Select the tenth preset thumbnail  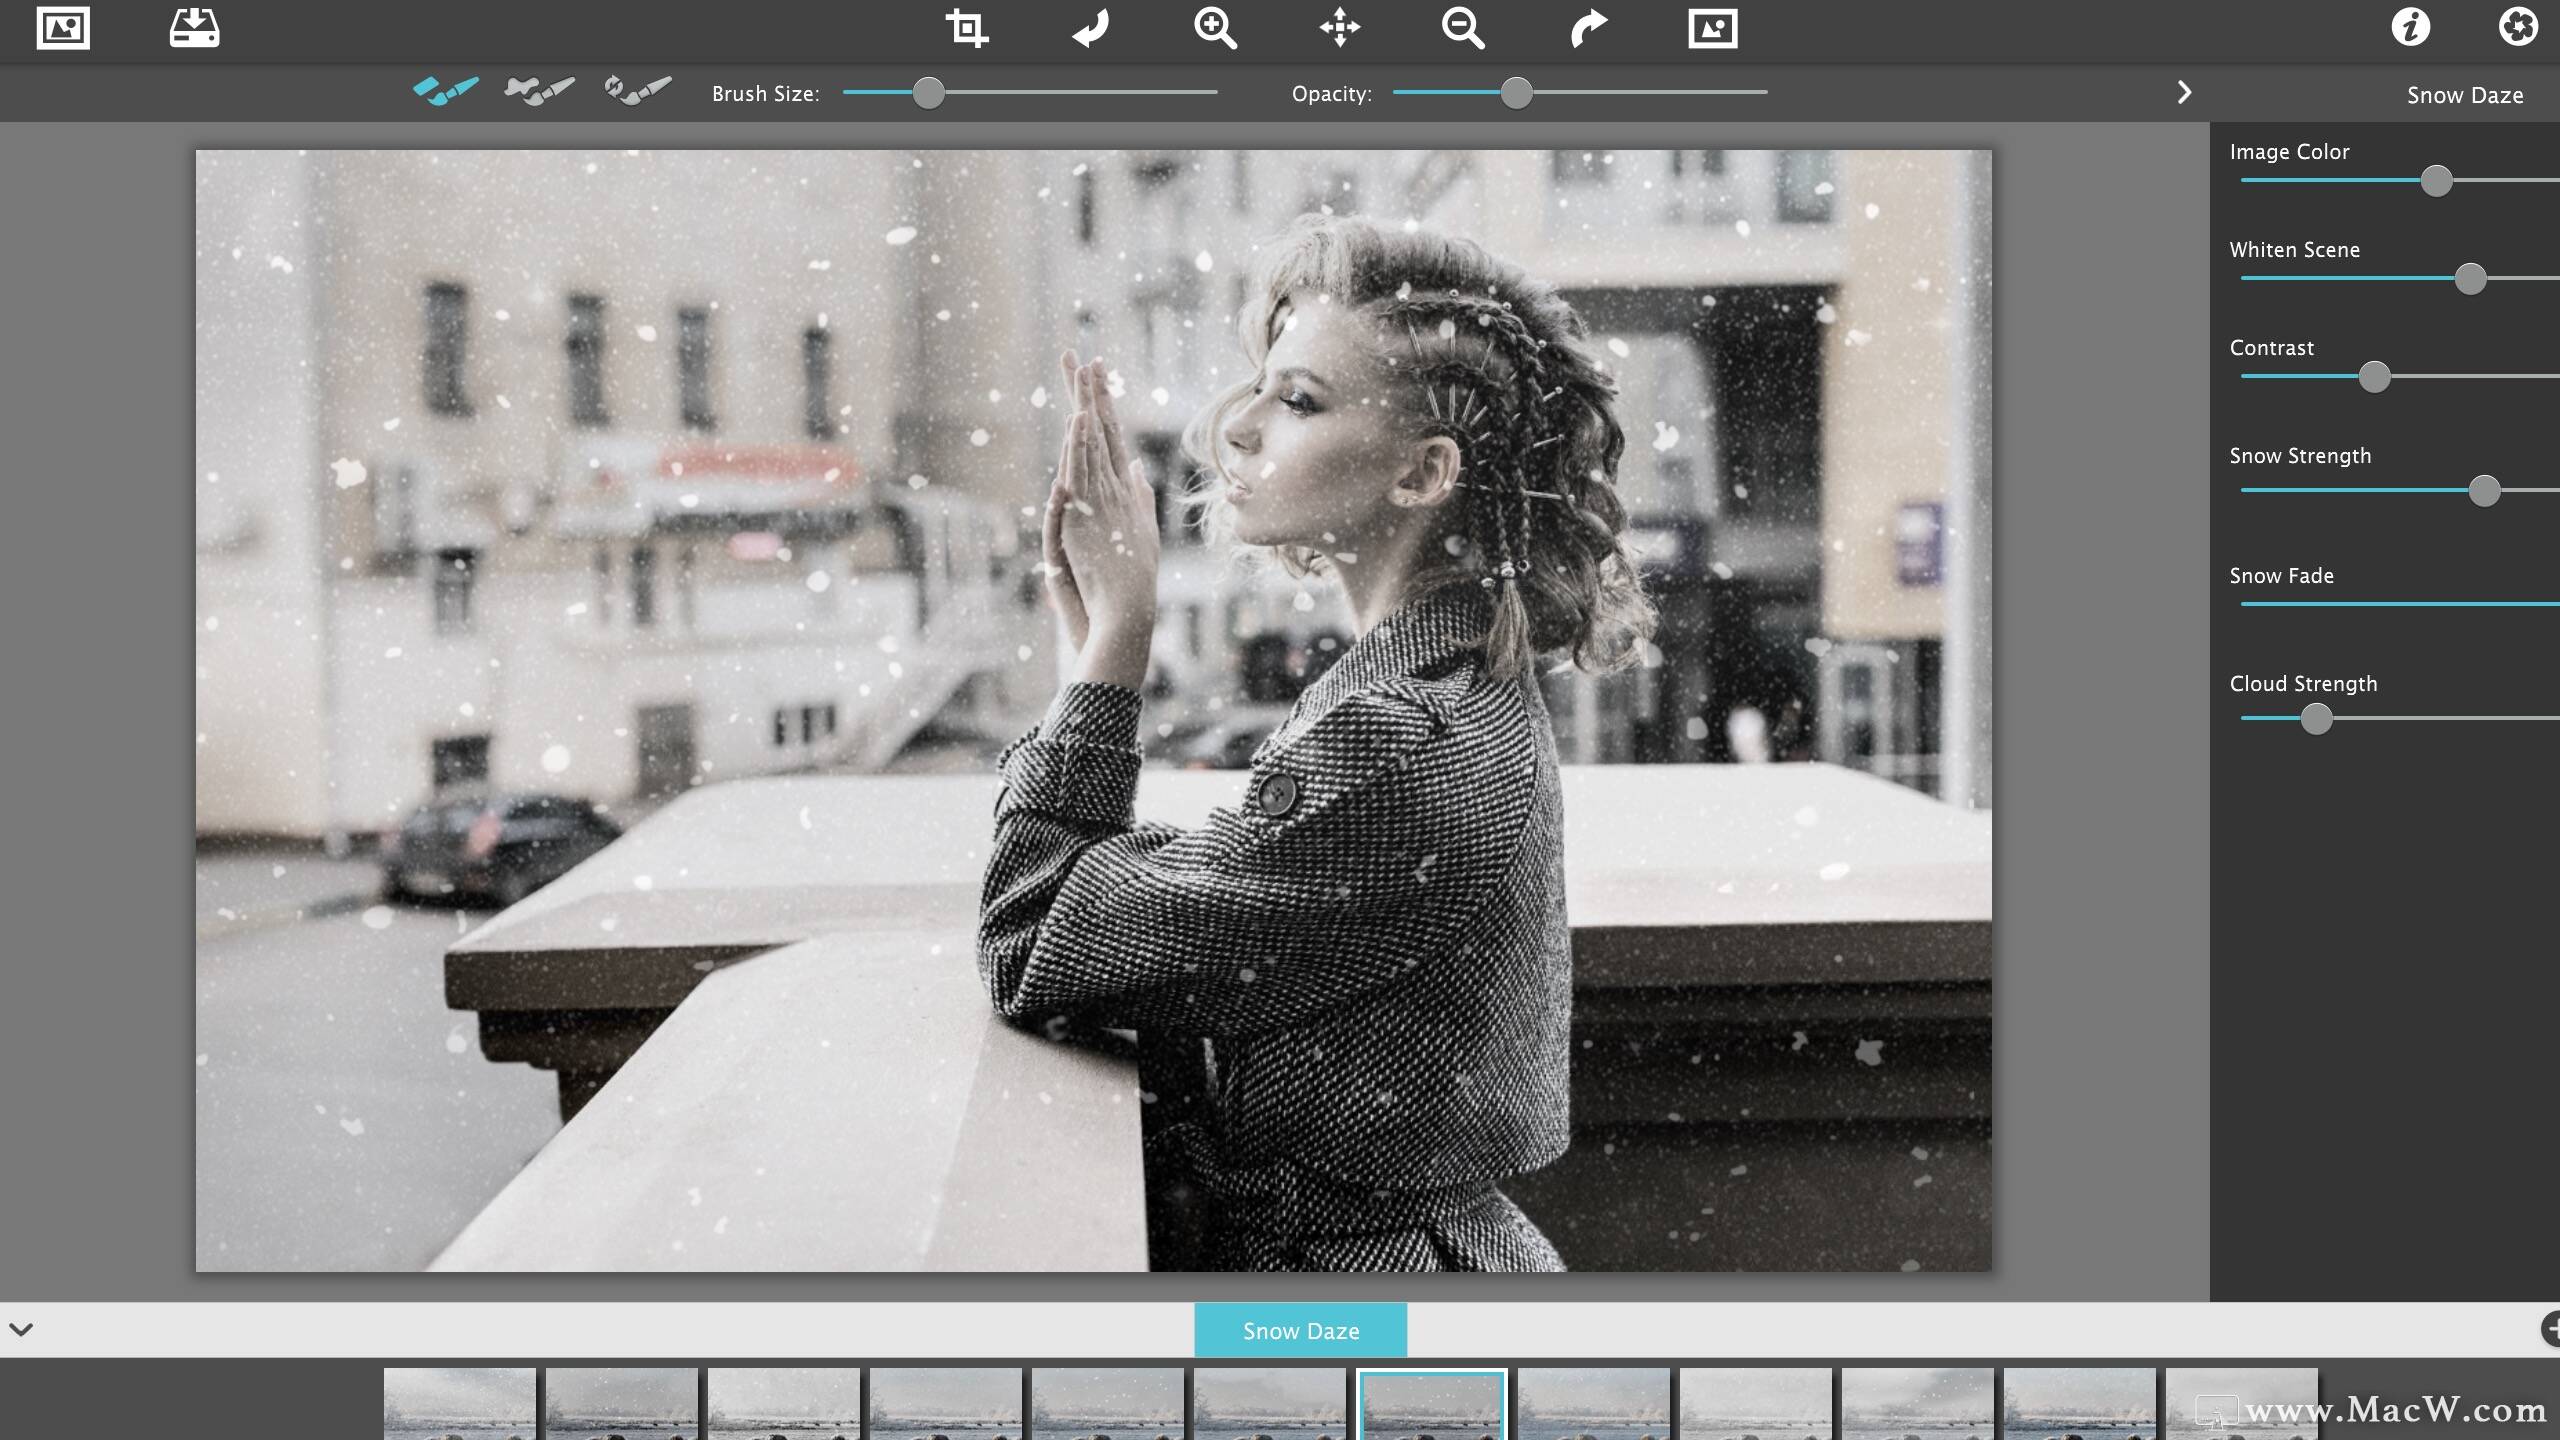1918,1404
